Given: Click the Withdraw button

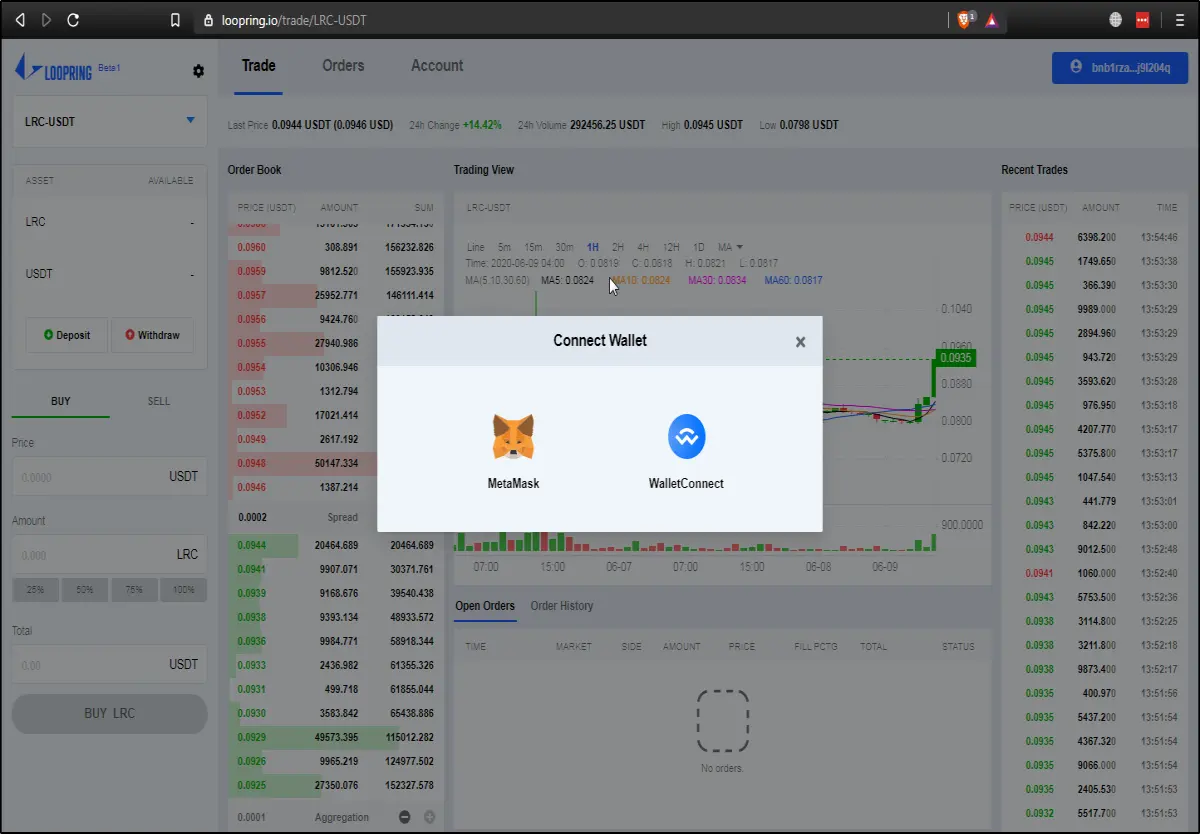Looking at the screenshot, I should tap(152, 335).
